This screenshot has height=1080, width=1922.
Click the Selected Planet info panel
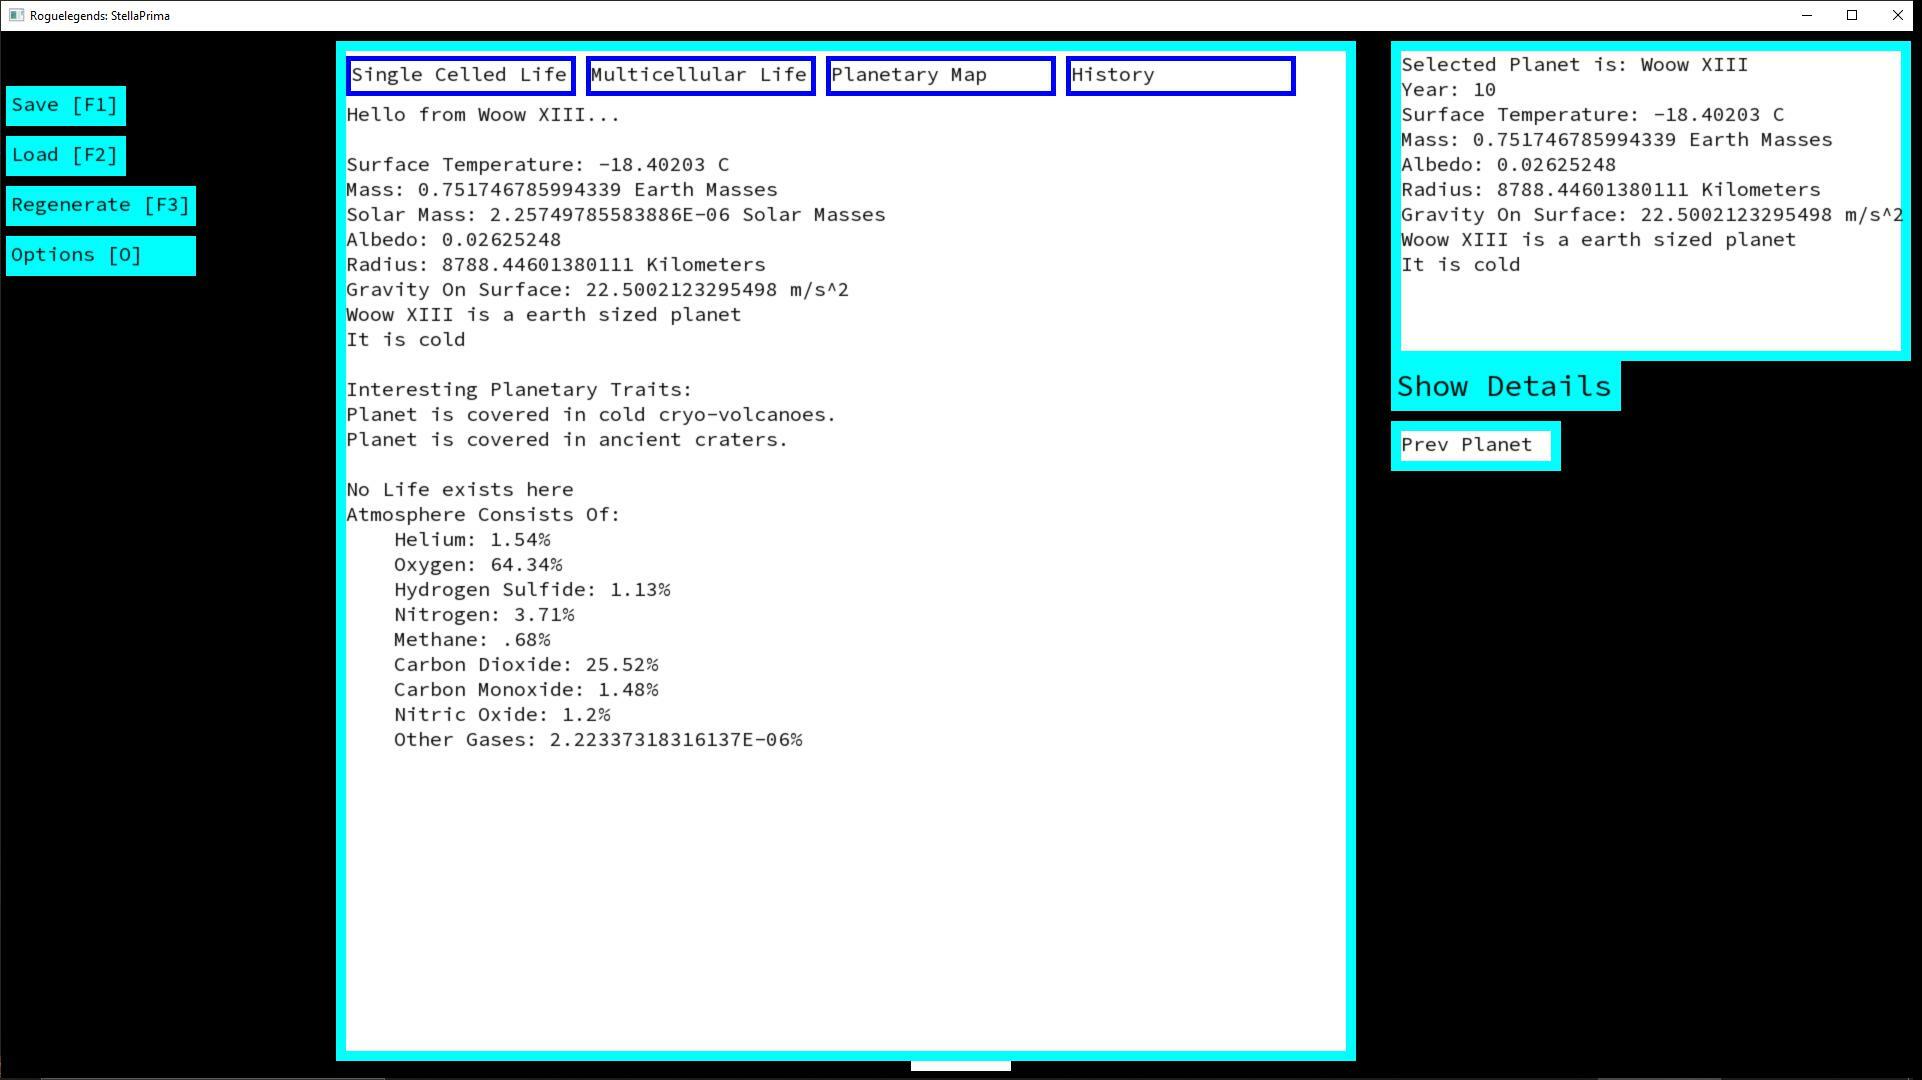pyautogui.click(x=1650, y=200)
